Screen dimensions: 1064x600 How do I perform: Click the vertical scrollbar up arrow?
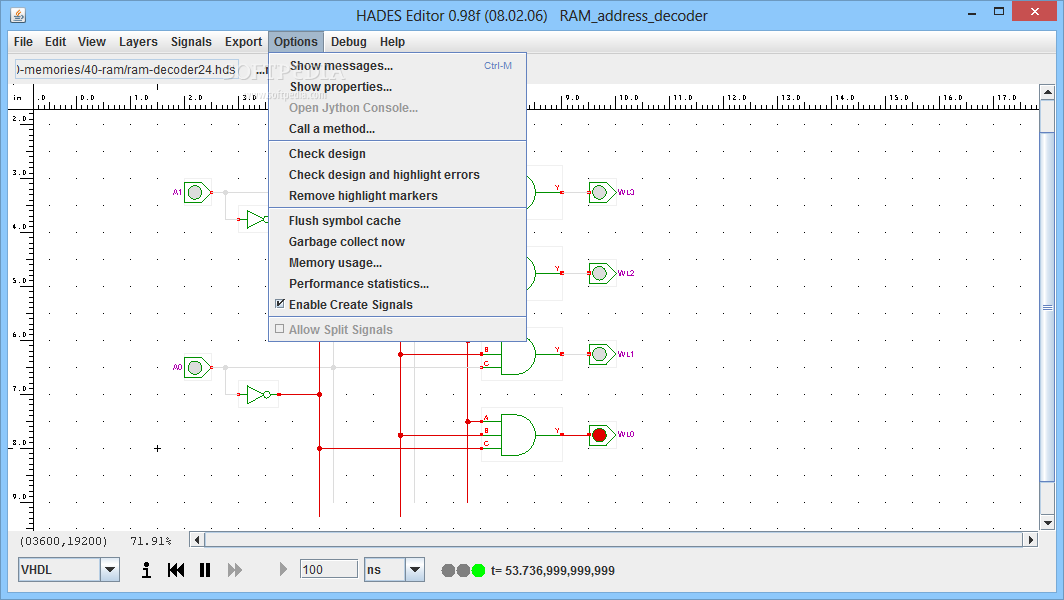pos(1047,92)
